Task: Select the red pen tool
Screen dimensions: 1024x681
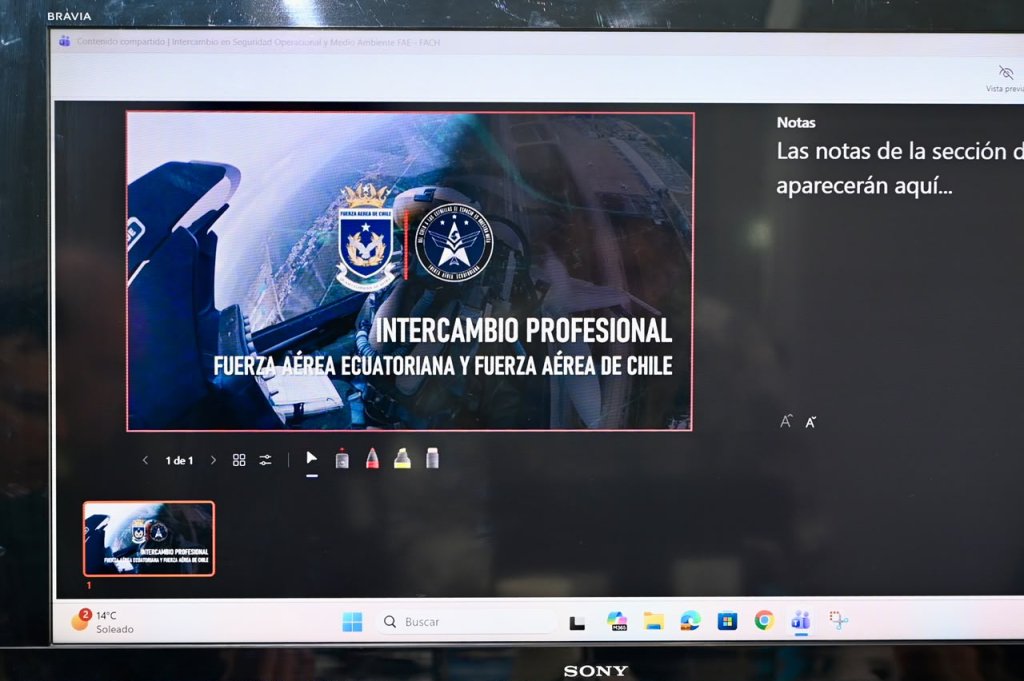Action: (x=372, y=458)
